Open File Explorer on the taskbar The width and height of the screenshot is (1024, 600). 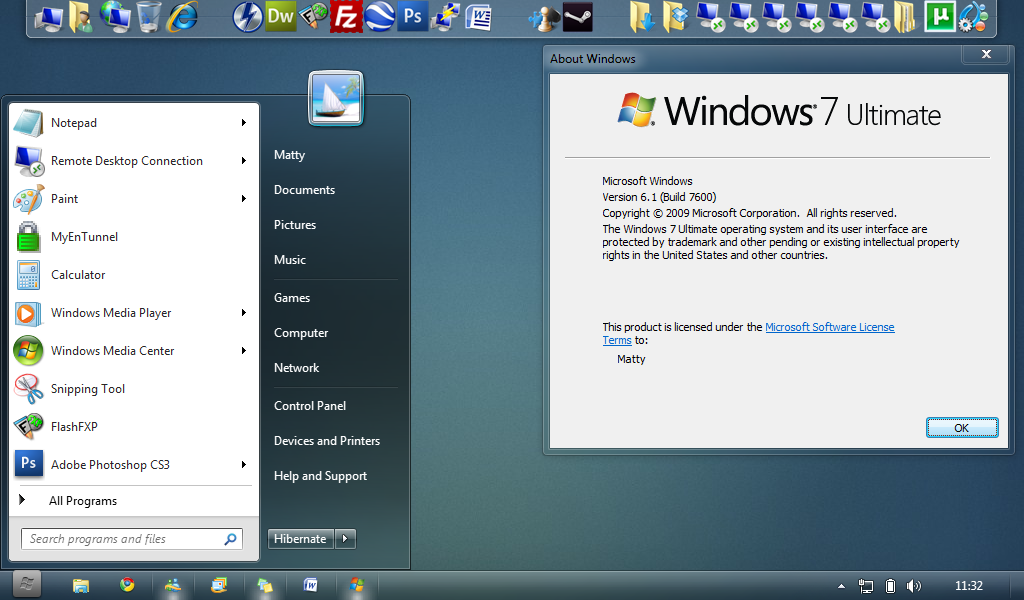(x=81, y=585)
